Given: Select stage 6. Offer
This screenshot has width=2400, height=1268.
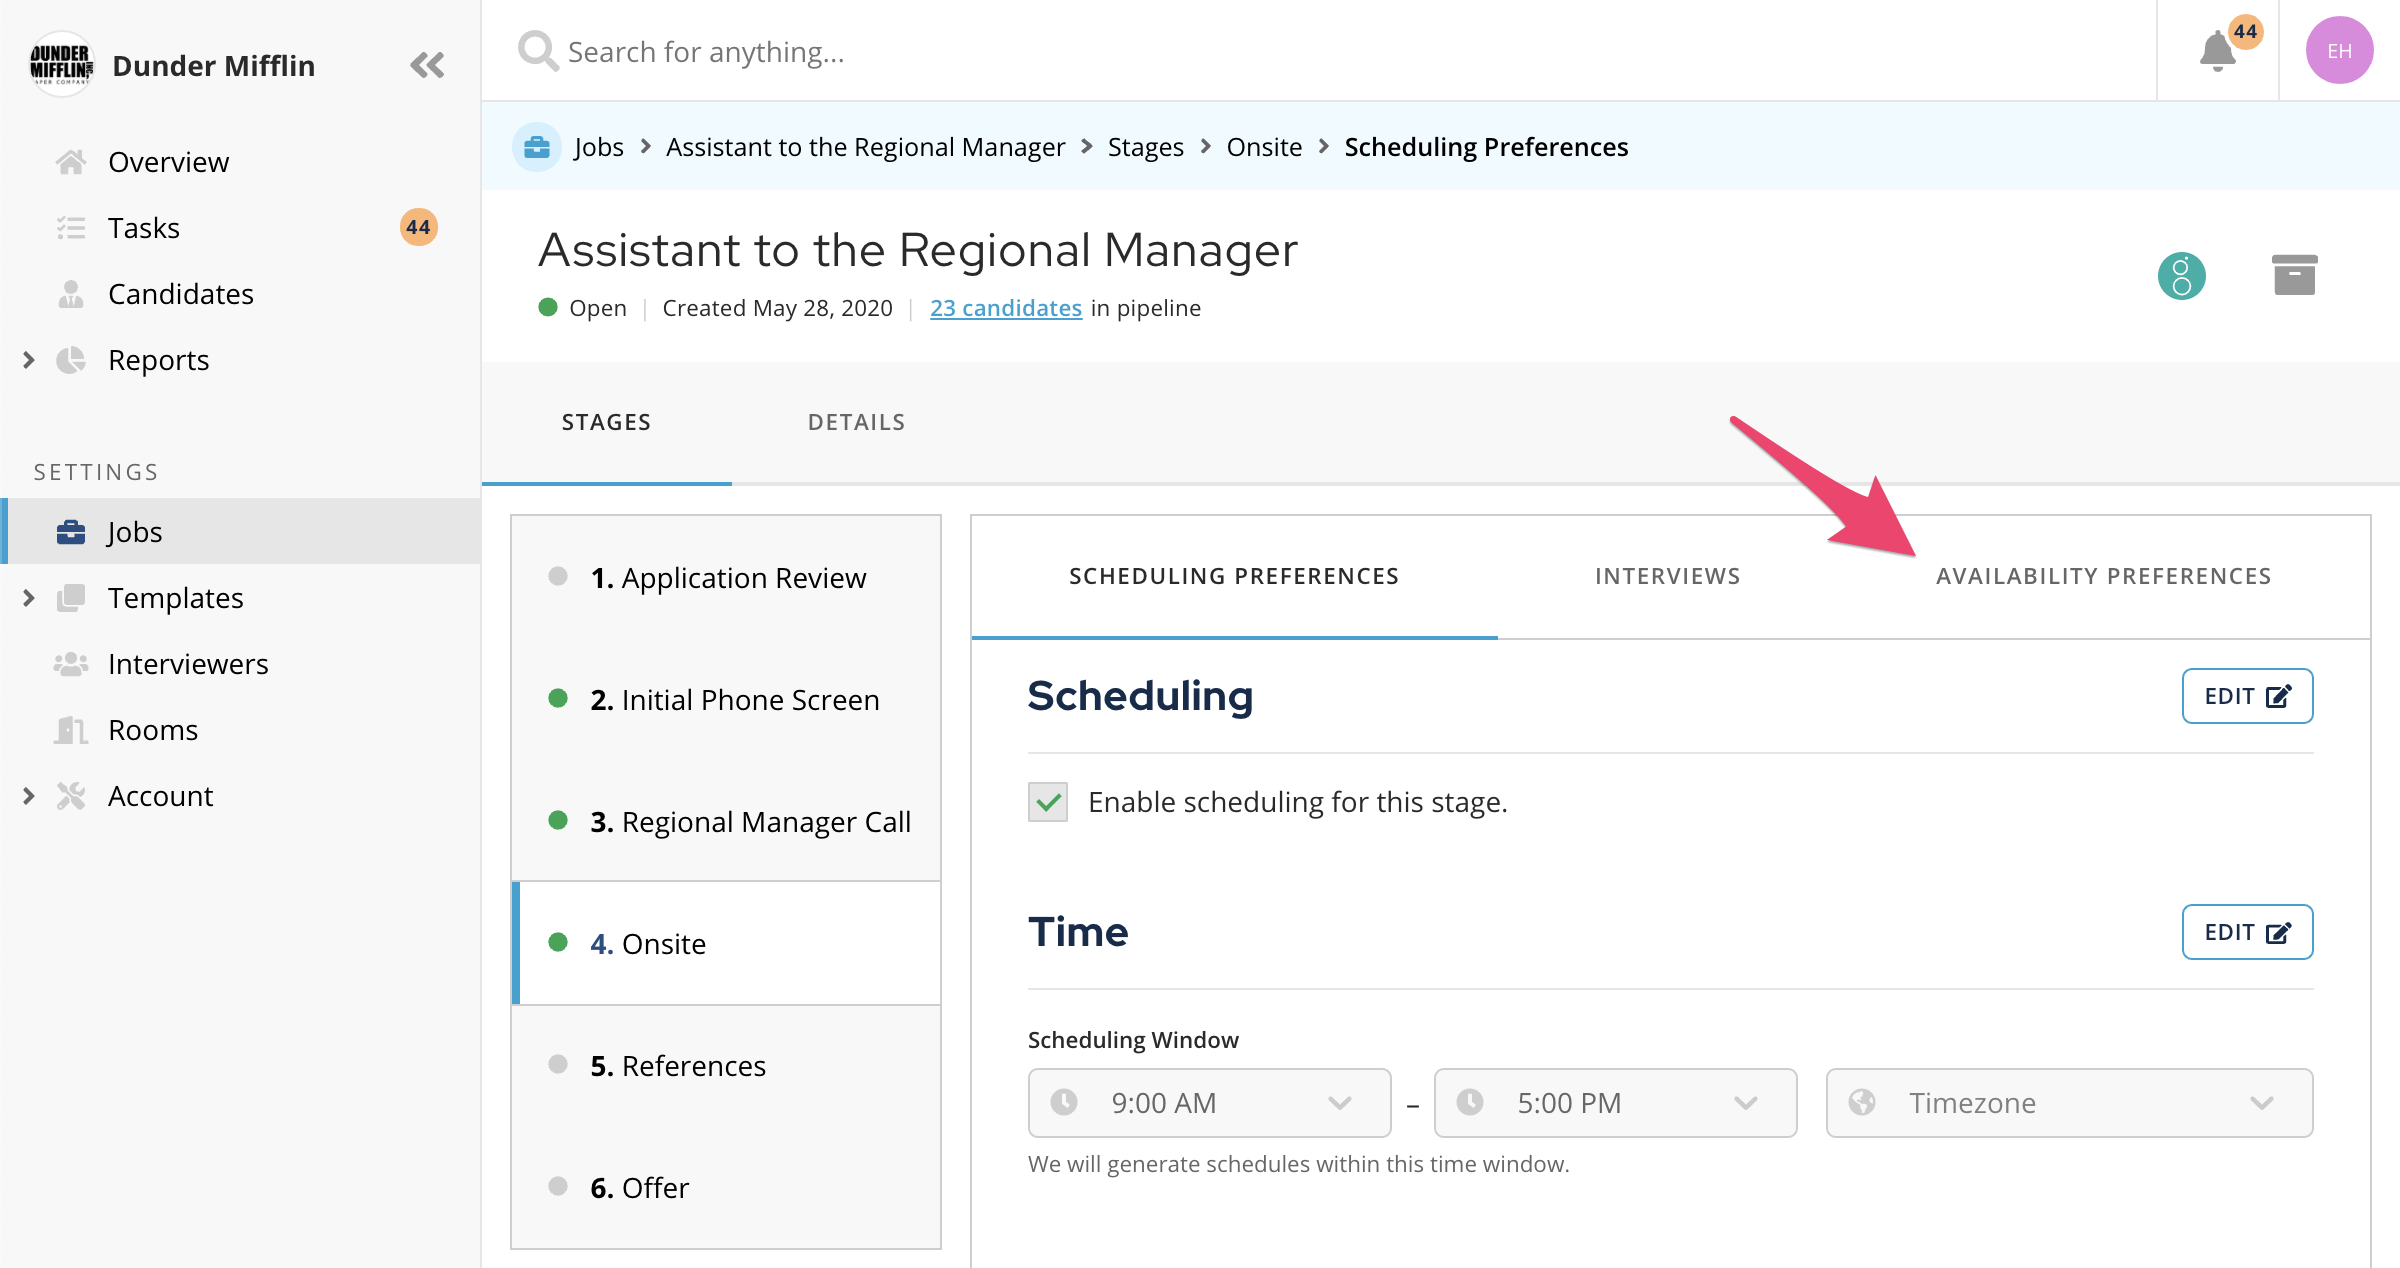Looking at the screenshot, I should pos(726,1188).
